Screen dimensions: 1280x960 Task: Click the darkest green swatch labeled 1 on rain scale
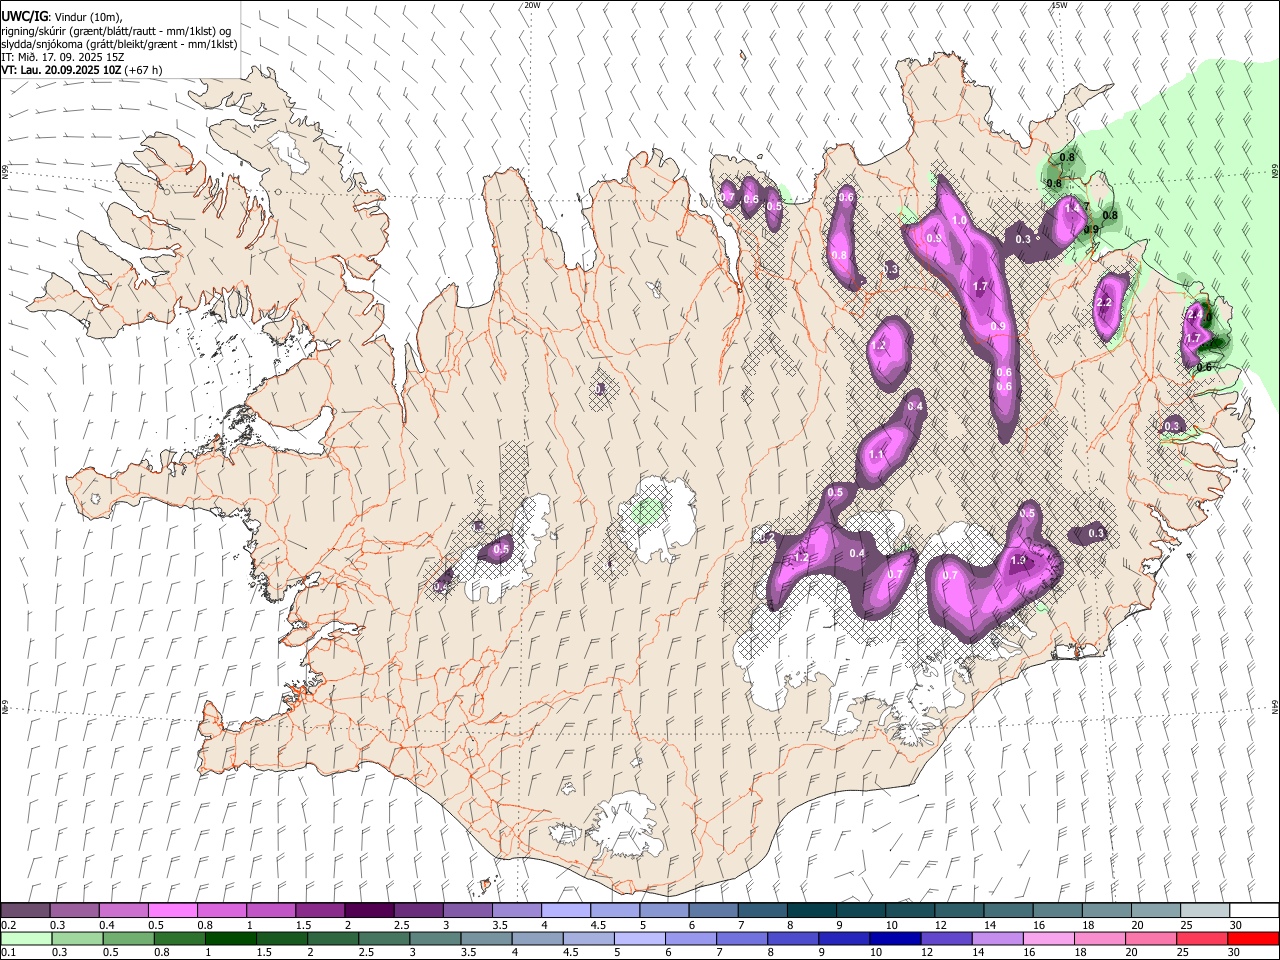coord(231,938)
